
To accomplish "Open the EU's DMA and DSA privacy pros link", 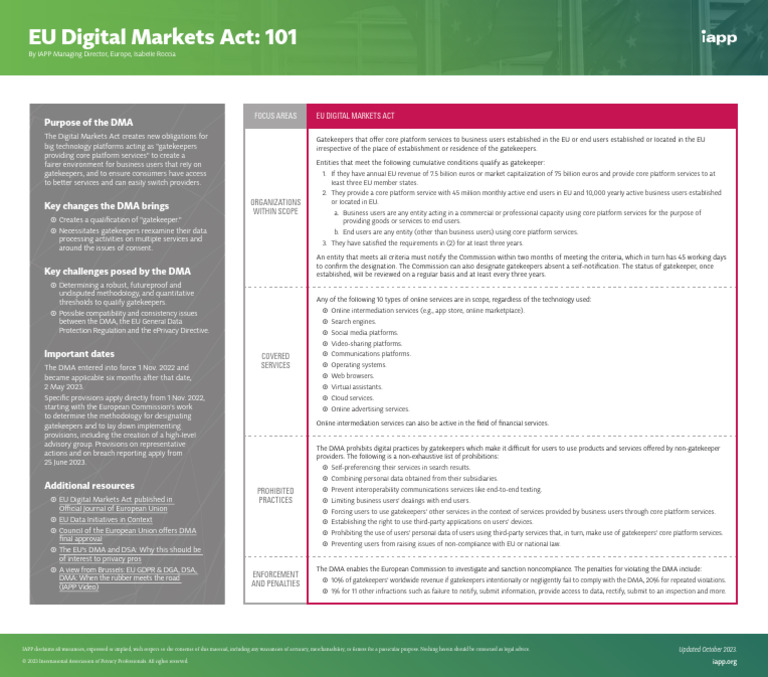I will [130, 554].
